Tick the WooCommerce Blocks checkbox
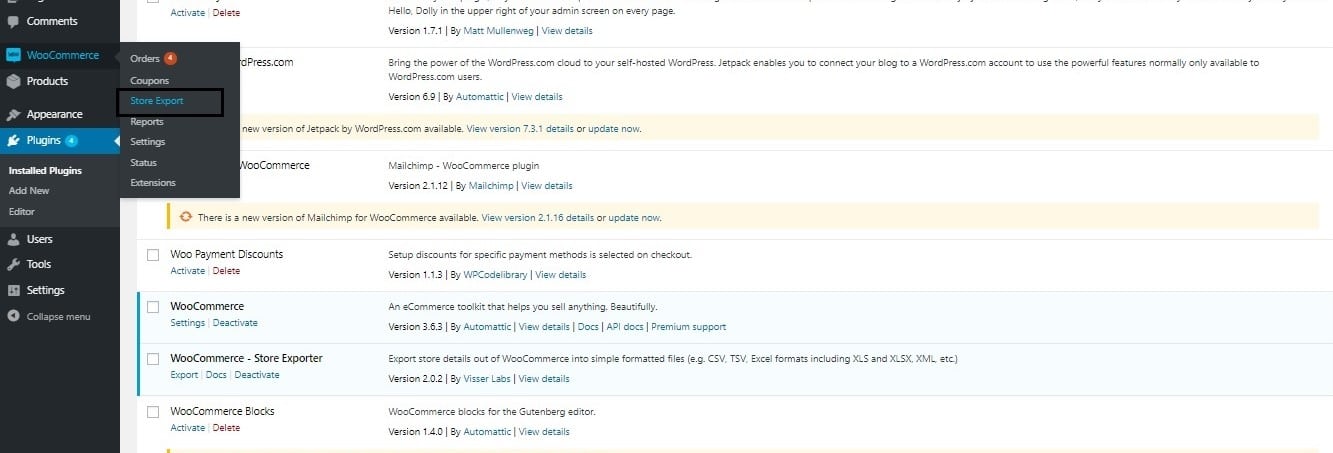 click(x=153, y=412)
